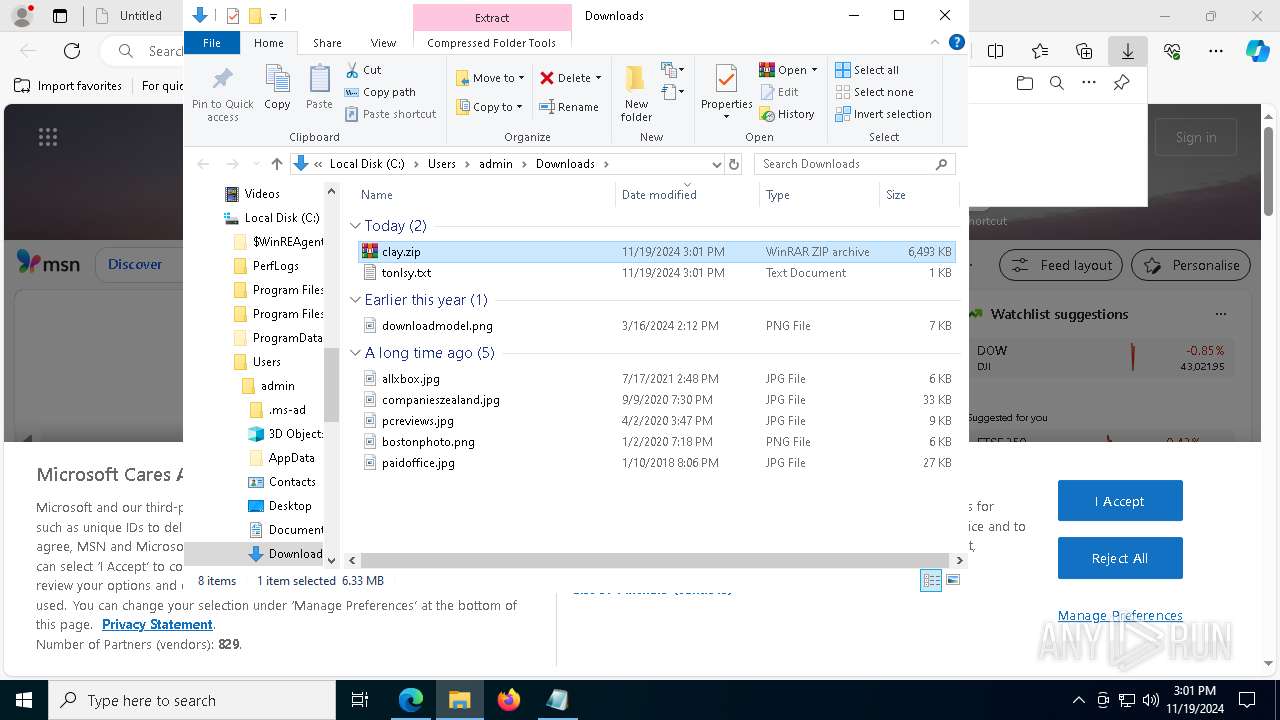The height and width of the screenshot is (720, 1280).
Task: Click Pin to Quick access icon
Action: coord(222,93)
